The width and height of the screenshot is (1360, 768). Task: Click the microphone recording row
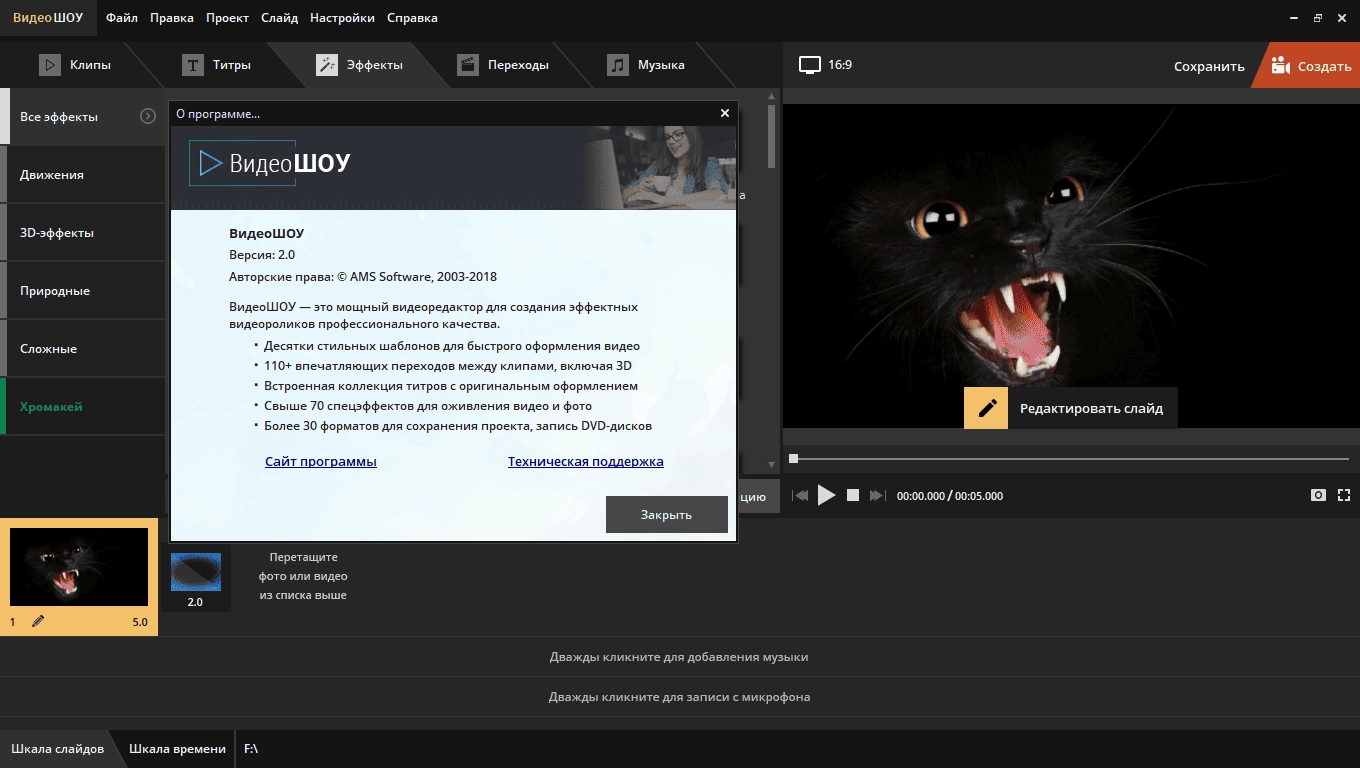coord(679,697)
